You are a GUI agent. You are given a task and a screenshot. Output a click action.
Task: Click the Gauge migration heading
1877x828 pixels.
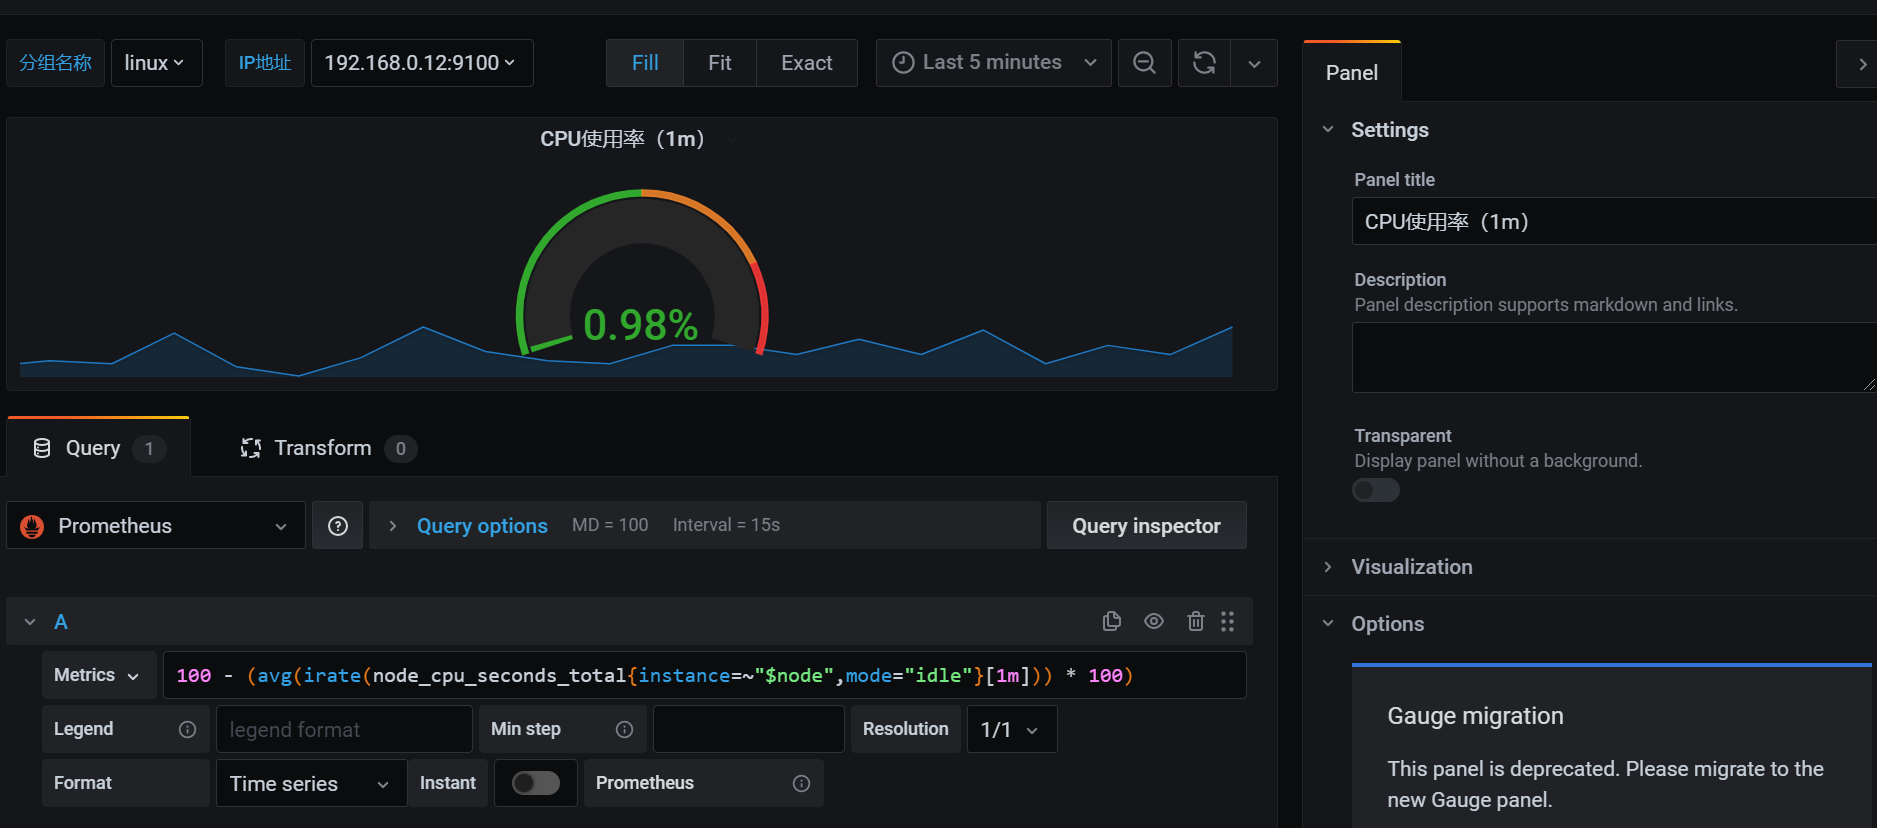tap(1475, 716)
